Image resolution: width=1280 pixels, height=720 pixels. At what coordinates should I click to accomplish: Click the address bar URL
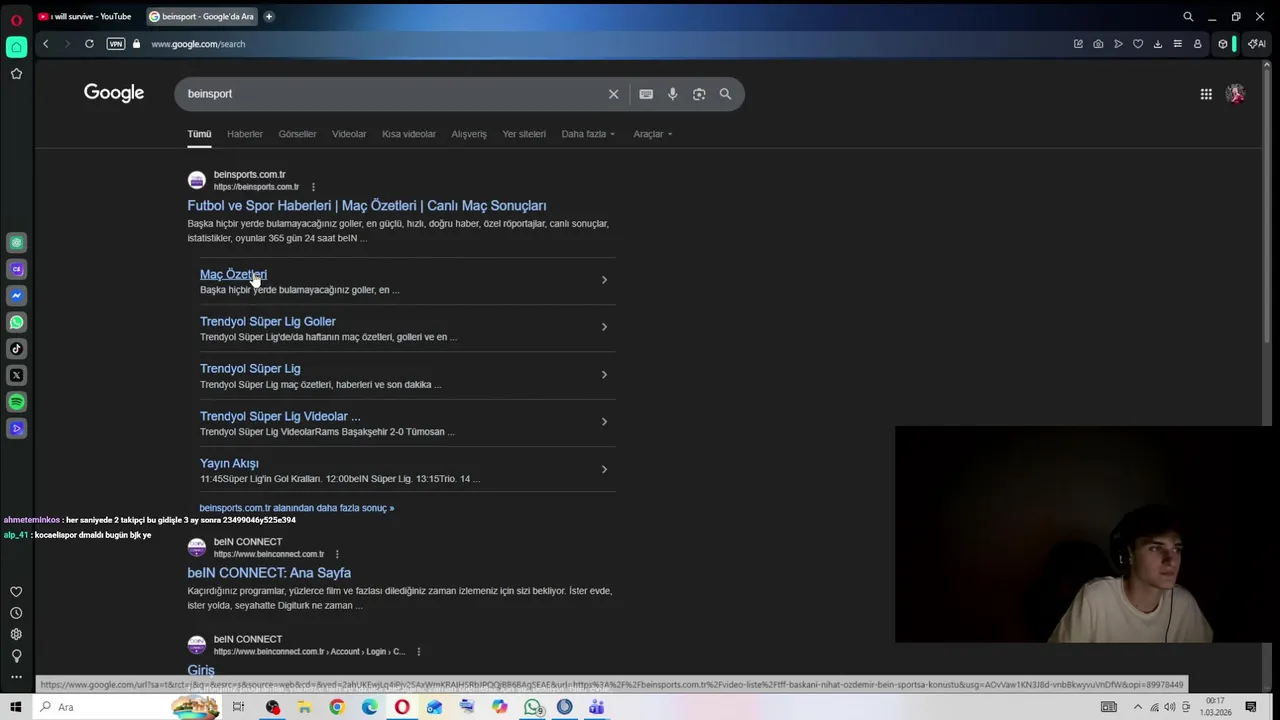[198, 44]
